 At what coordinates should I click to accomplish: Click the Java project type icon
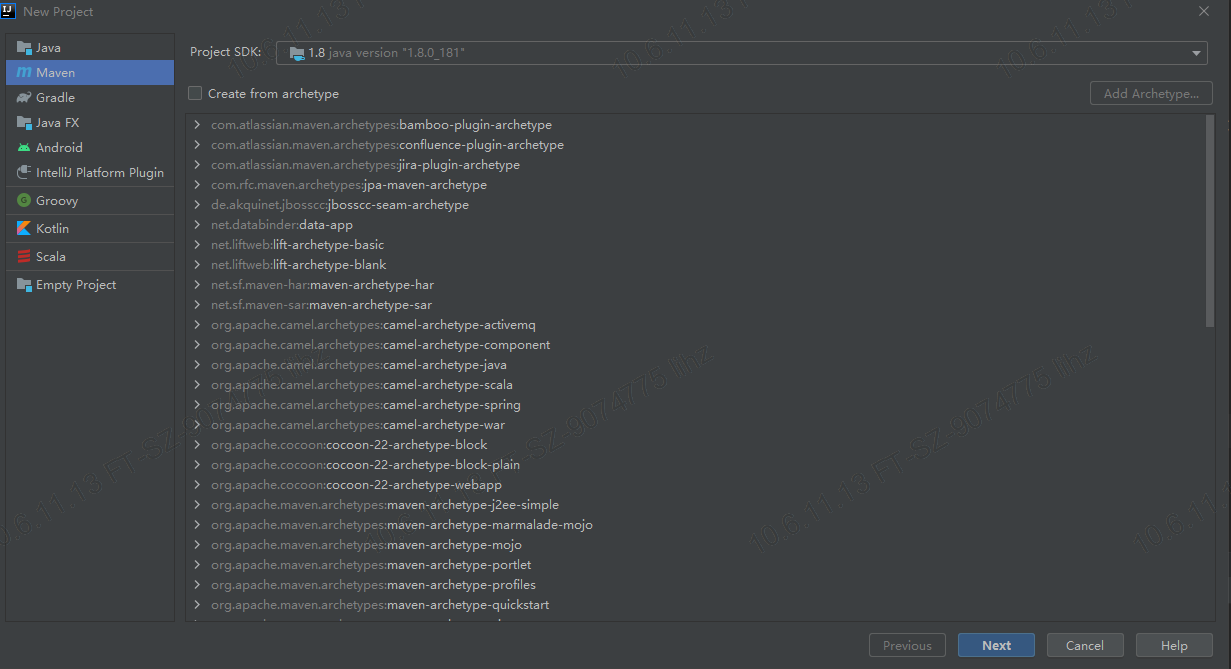24,47
